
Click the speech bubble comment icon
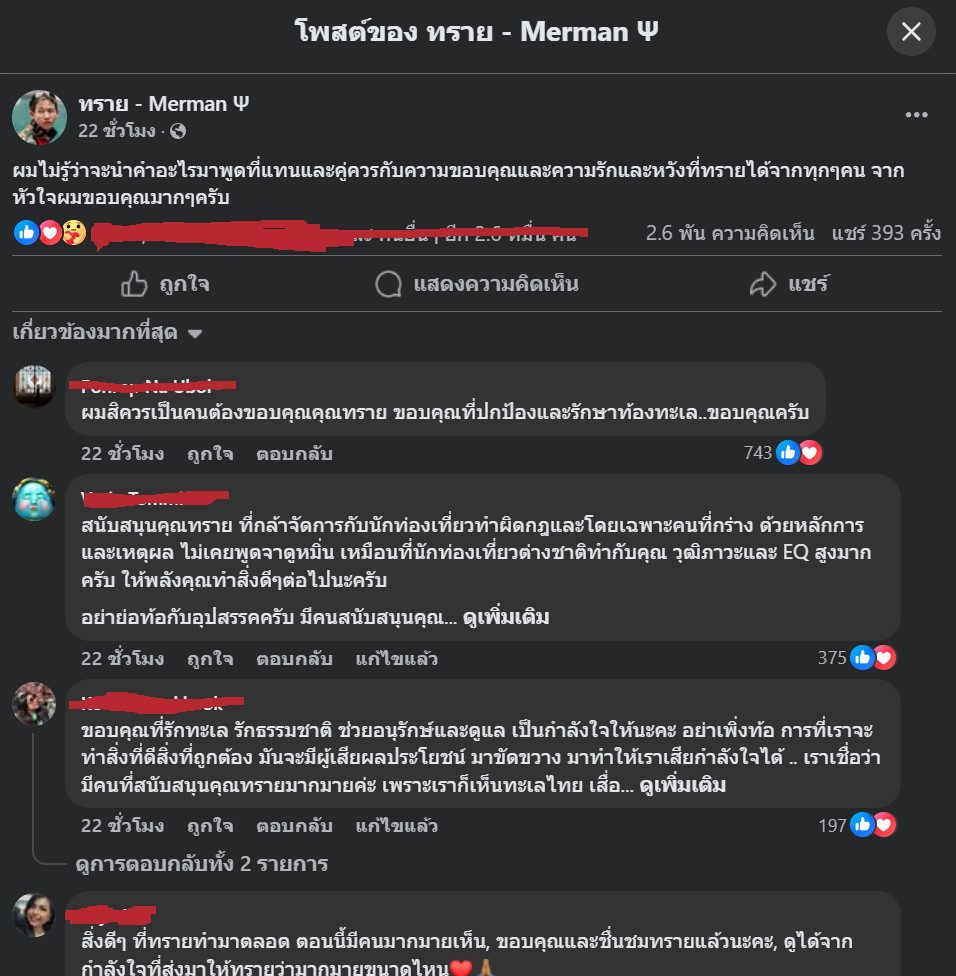(388, 284)
